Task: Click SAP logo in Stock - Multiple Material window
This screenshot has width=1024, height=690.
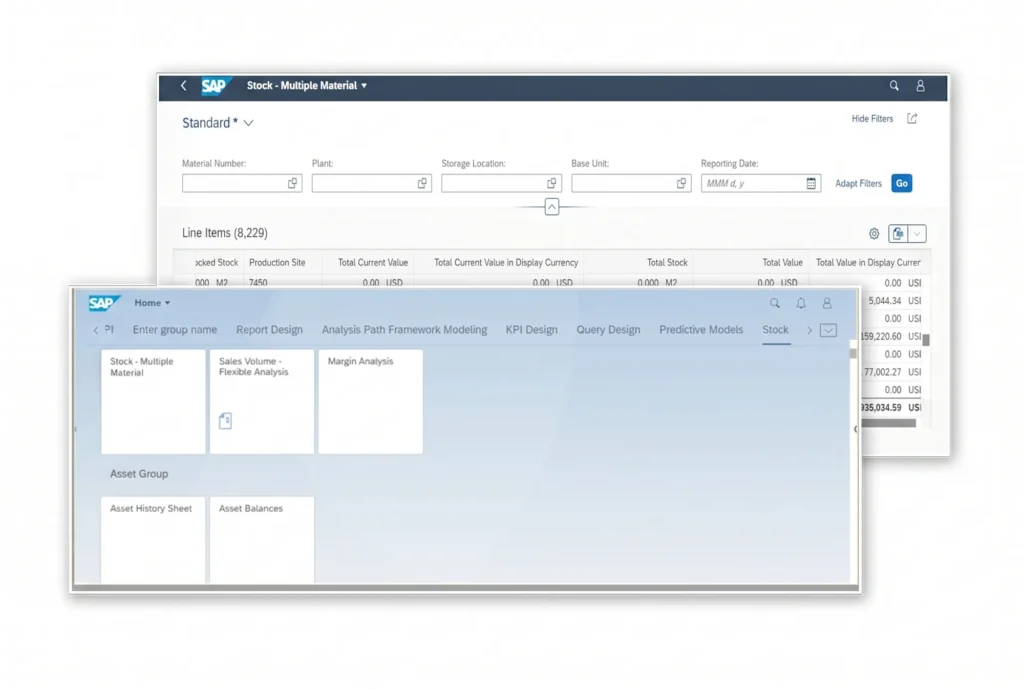Action: click(215, 86)
